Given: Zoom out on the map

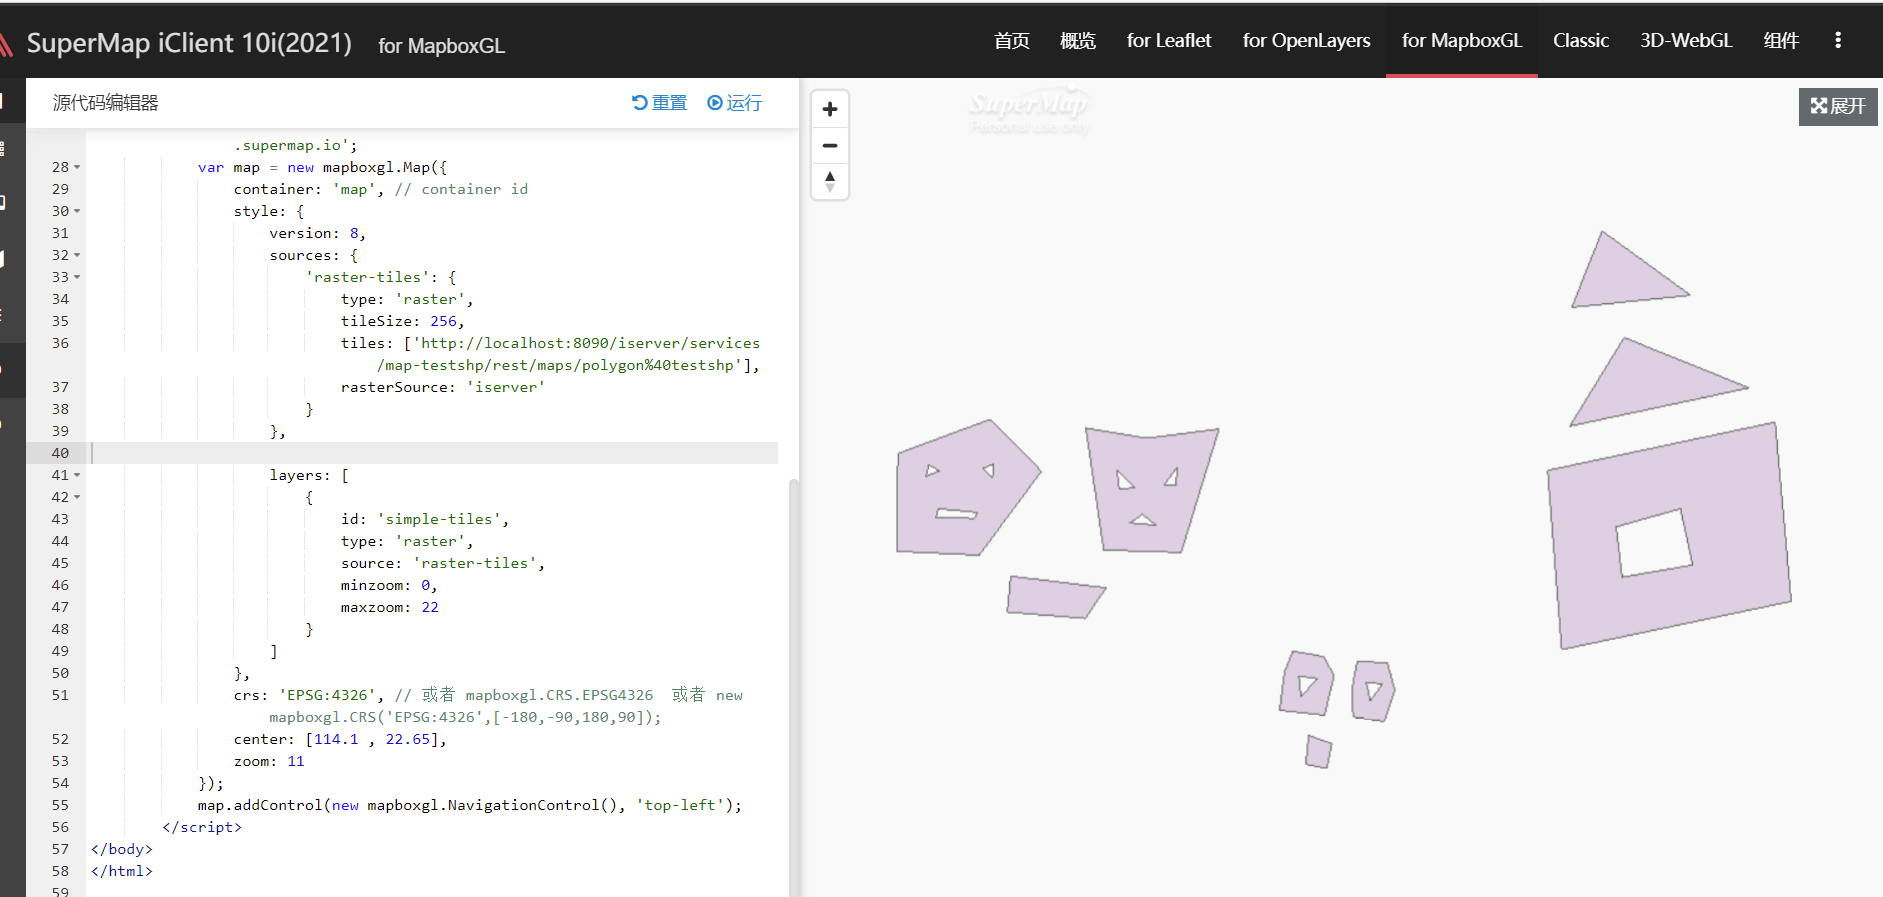Looking at the screenshot, I should [x=830, y=145].
